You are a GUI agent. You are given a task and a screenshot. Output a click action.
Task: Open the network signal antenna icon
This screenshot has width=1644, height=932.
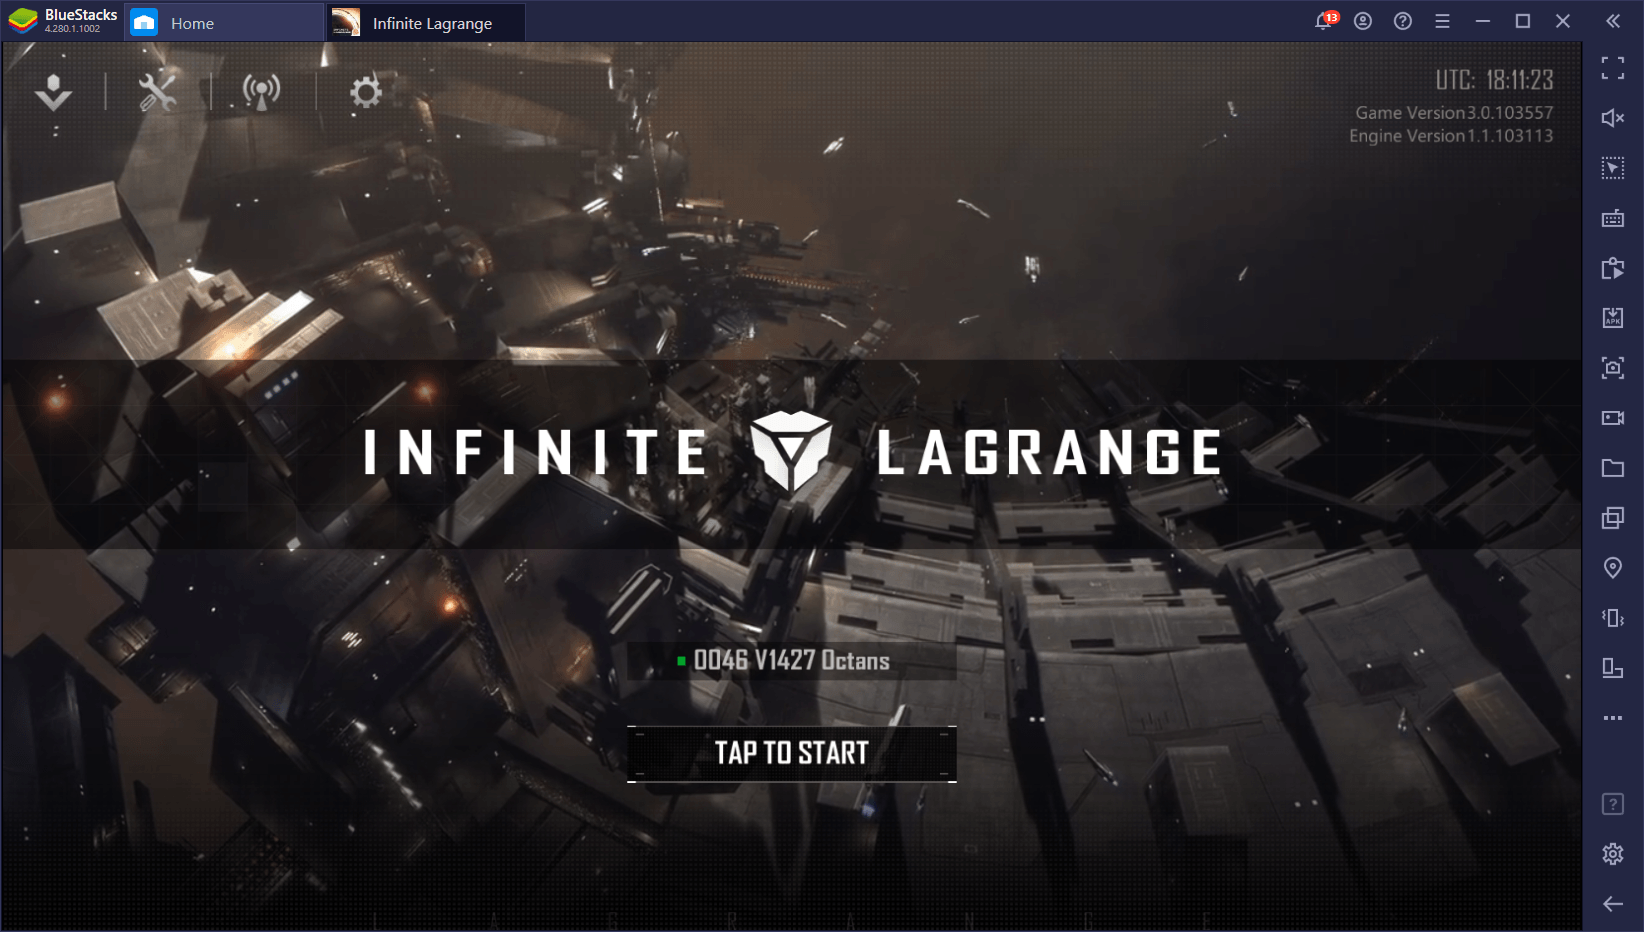click(x=262, y=92)
